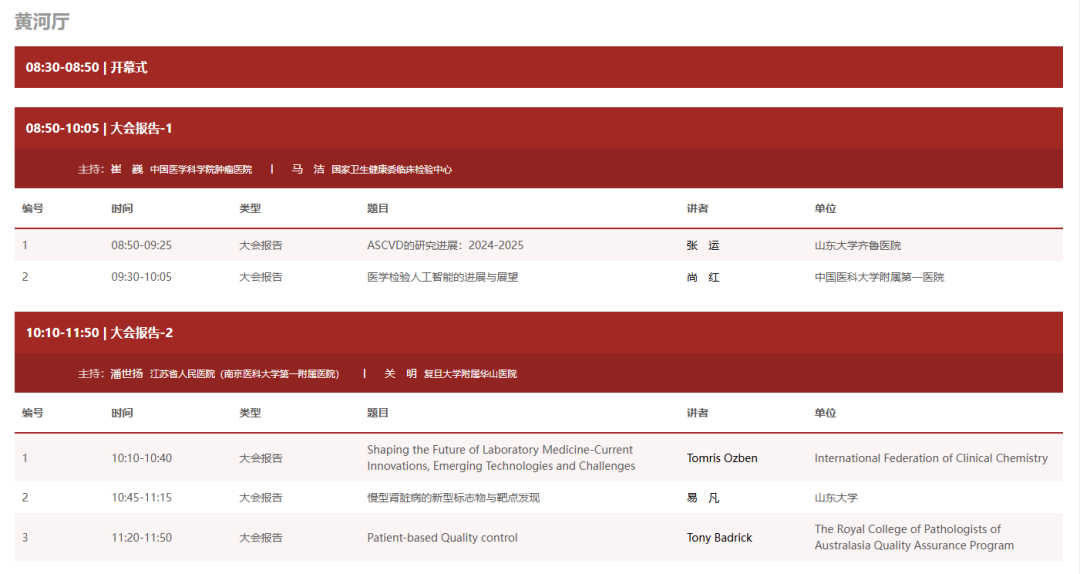
Task: Click title Patient-based Quality control
Action: click(x=442, y=537)
